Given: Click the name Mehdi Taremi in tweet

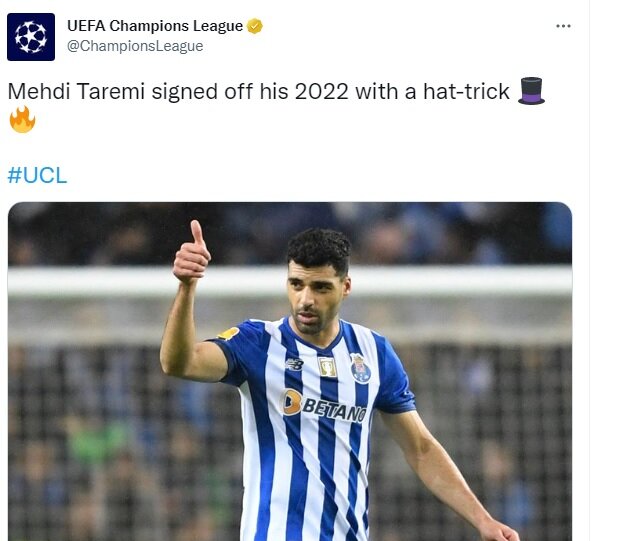Looking at the screenshot, I should click(76, 92).
